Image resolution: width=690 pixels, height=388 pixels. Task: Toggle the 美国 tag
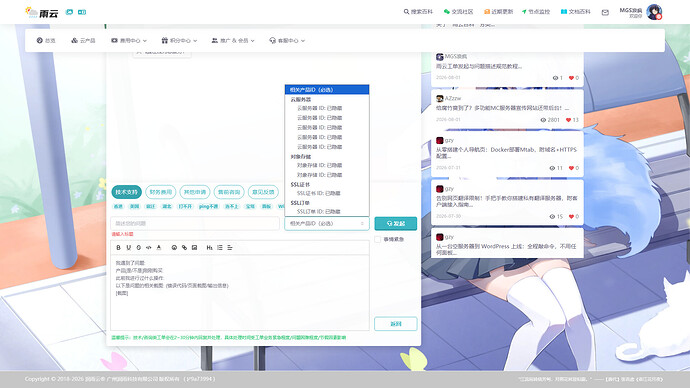point(135,206)
